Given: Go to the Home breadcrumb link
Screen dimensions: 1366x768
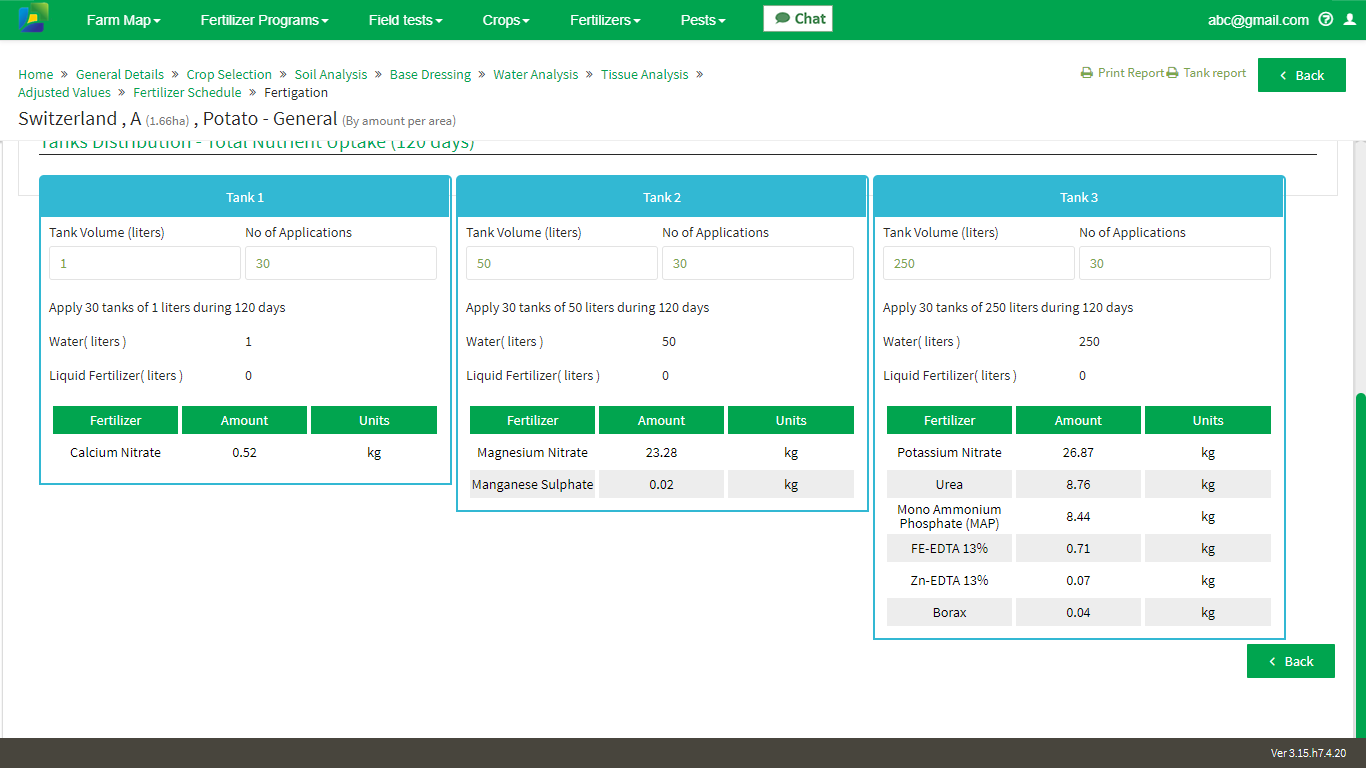Looking at the screenshot, I should [36, 74].
